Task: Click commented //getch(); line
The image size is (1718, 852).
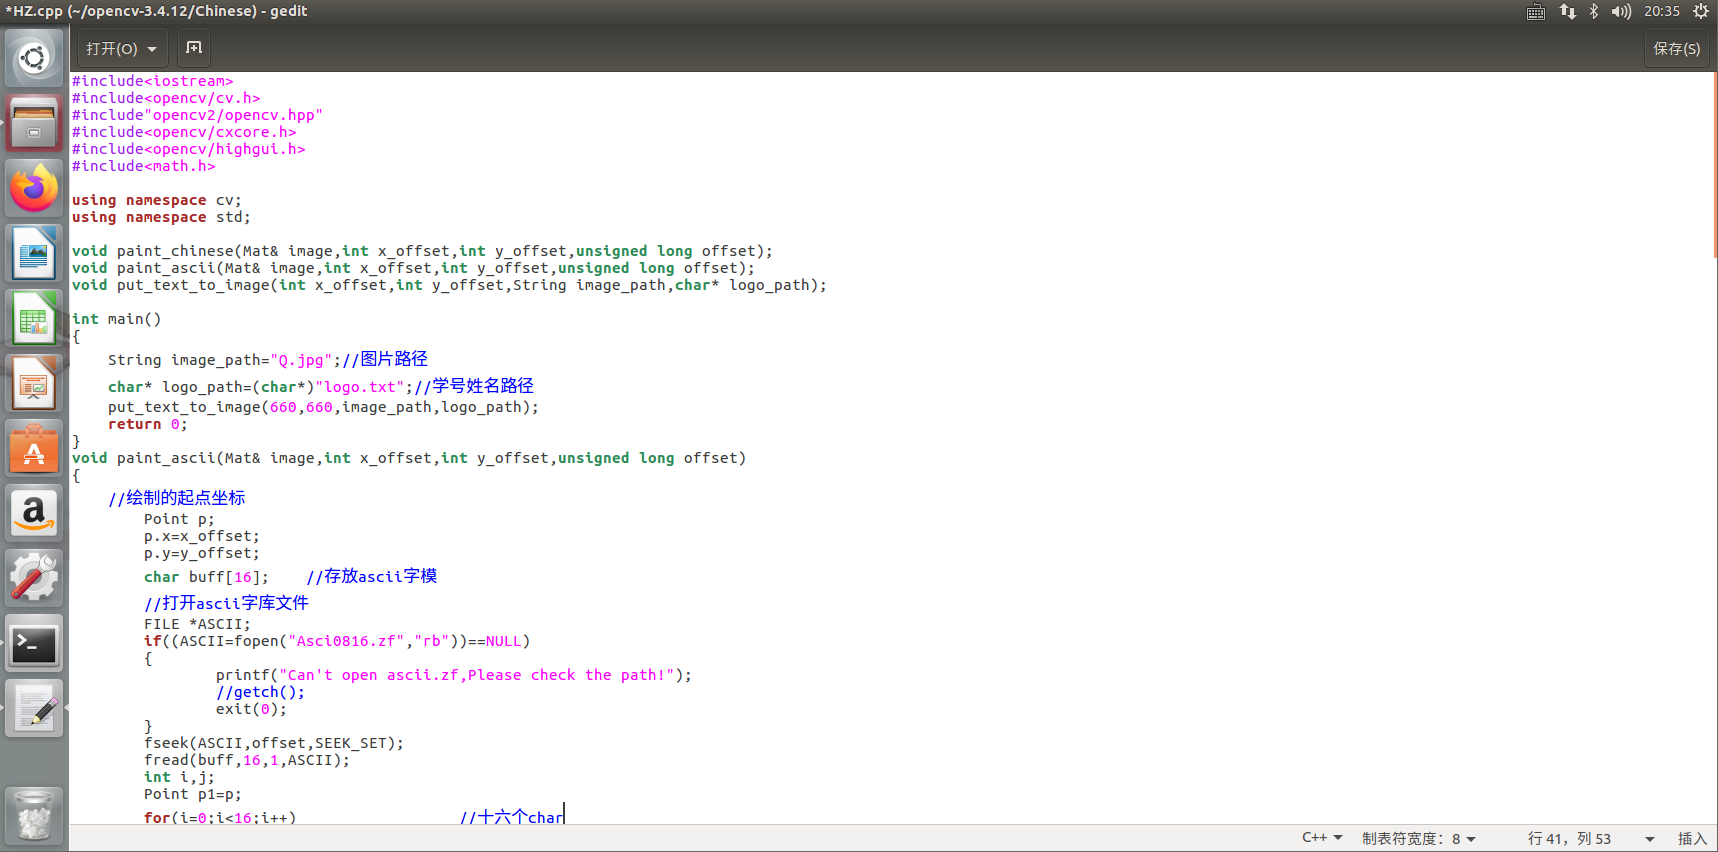Action: pos(260,692)
